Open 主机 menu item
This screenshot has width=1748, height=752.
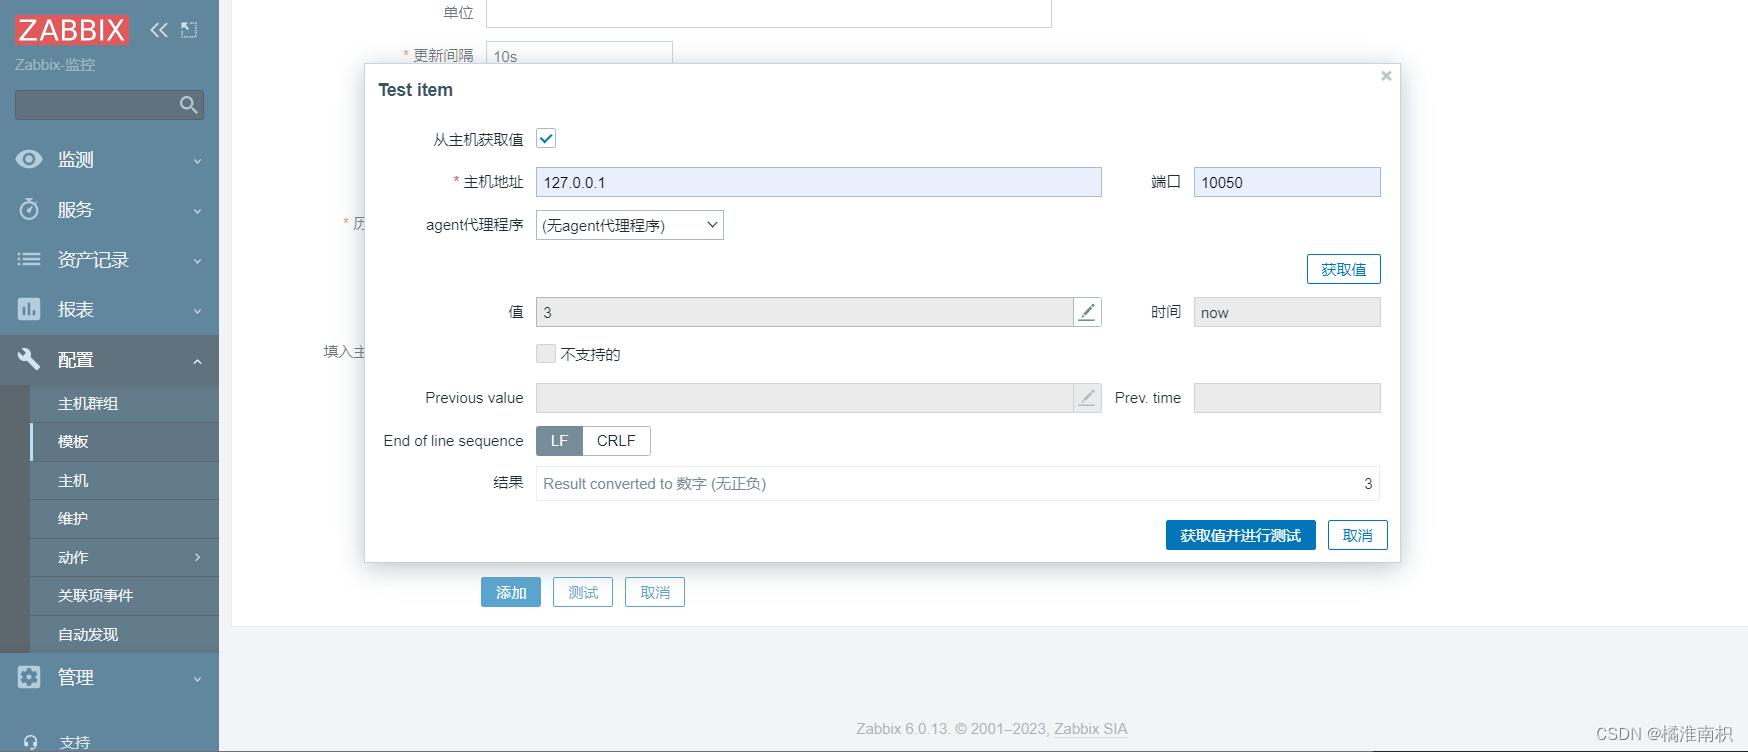pyautogui.click(x=124, y=481)
